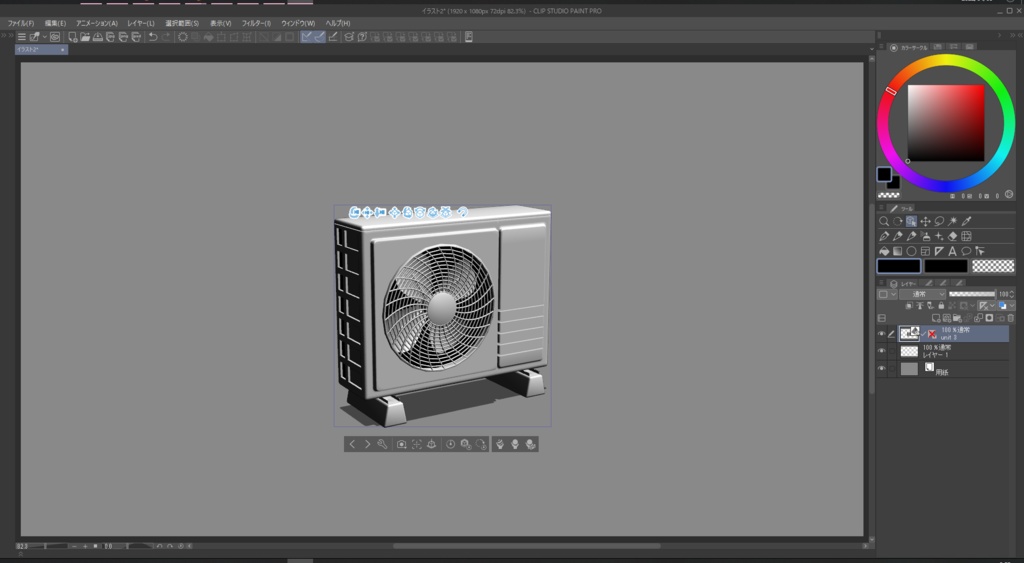Select the Lasso selection tool
1024x563 pixels.
tap(939, 222)
